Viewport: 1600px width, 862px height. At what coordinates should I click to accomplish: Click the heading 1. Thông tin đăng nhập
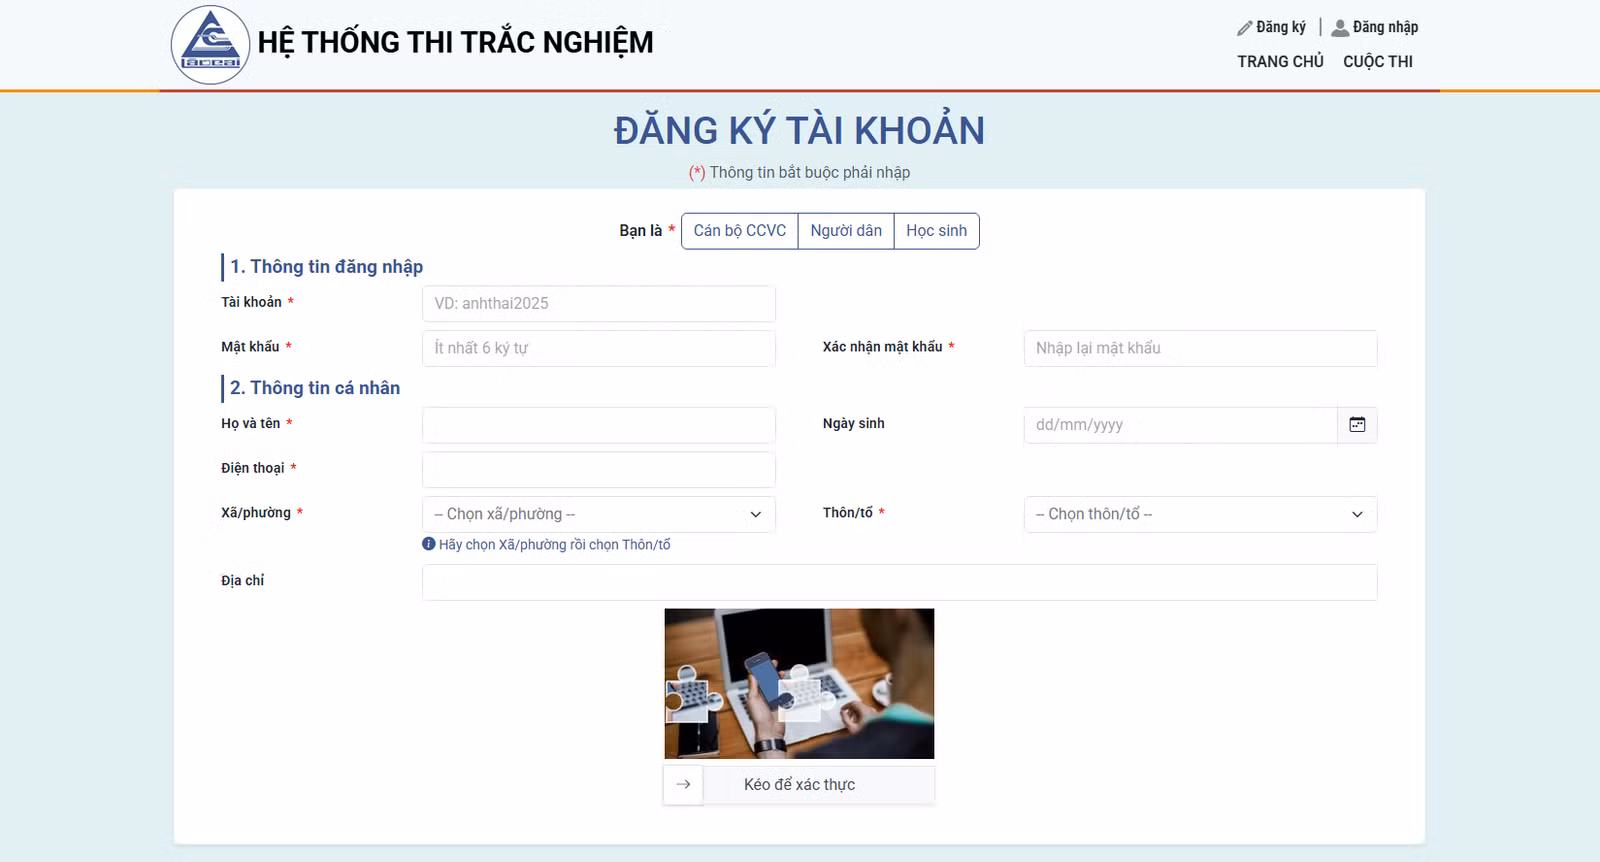click(x=326, y=267)
